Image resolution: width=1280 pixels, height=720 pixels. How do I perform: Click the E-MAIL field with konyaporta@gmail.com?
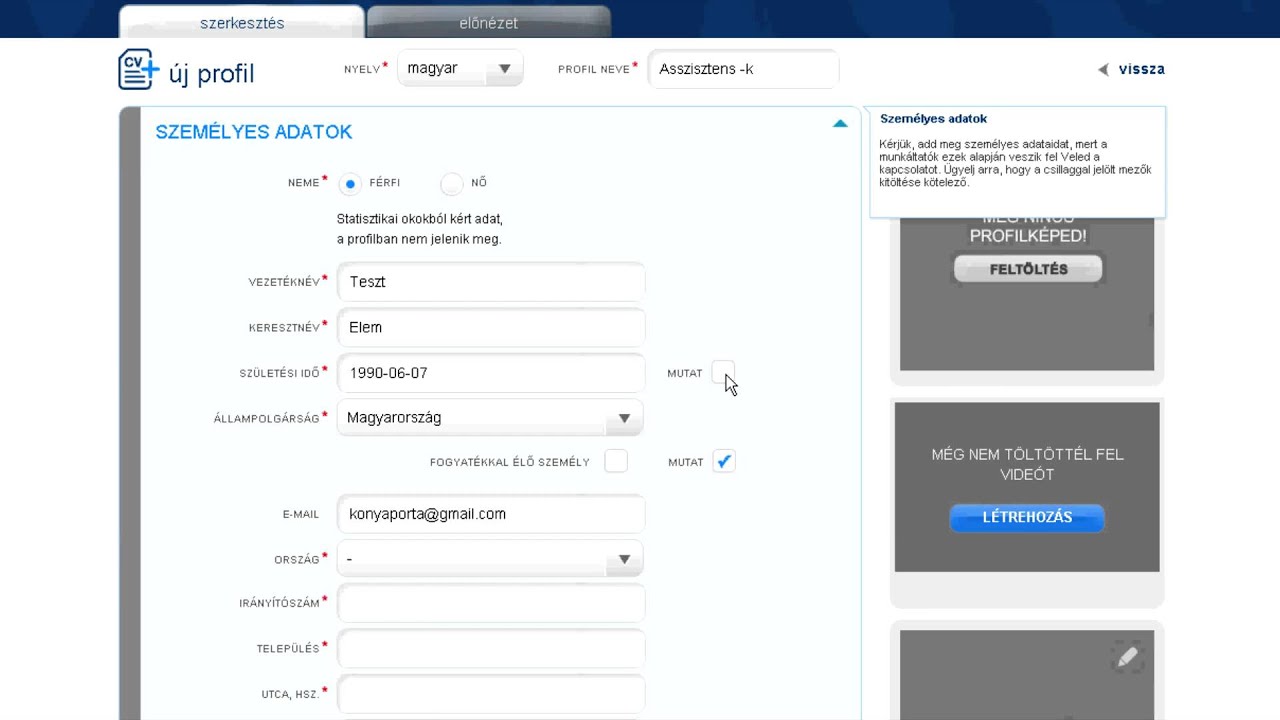491,514
